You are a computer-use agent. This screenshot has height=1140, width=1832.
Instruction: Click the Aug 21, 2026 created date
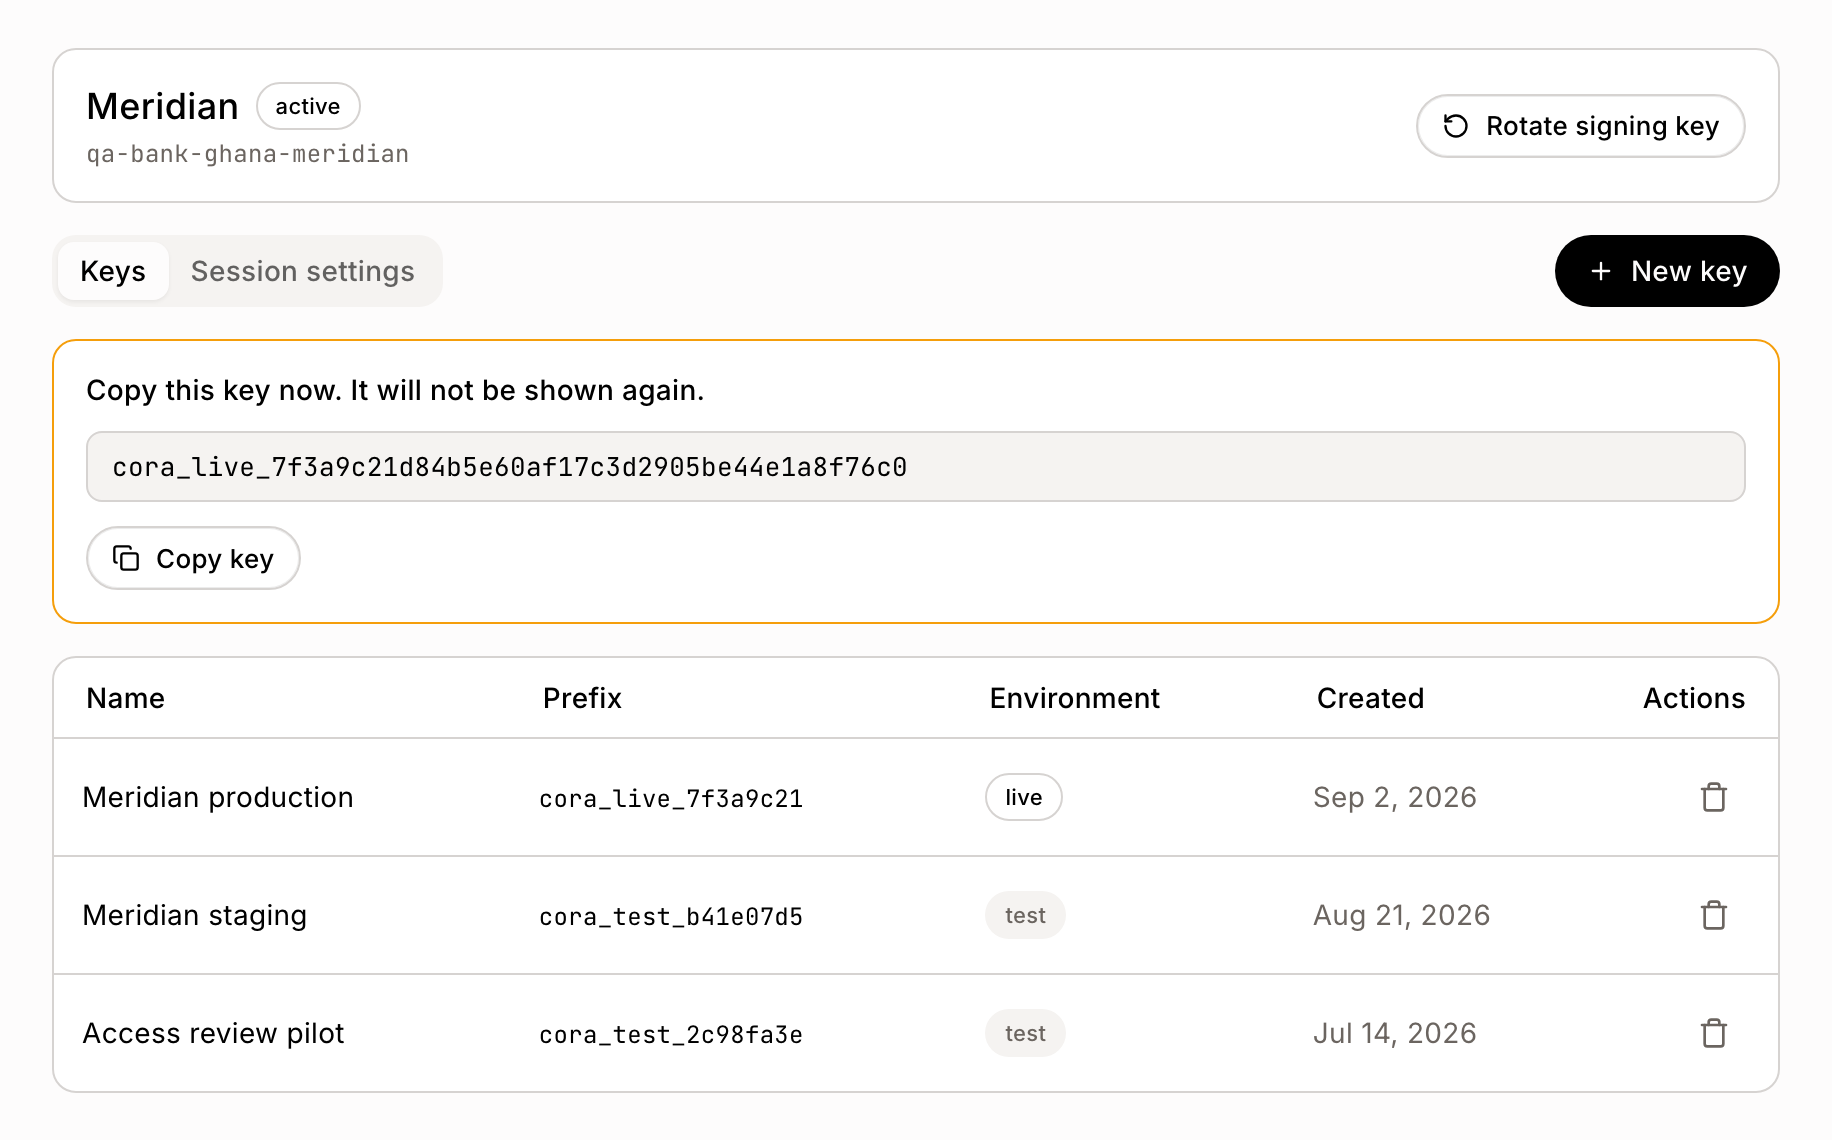click(x=1402, y=915)
